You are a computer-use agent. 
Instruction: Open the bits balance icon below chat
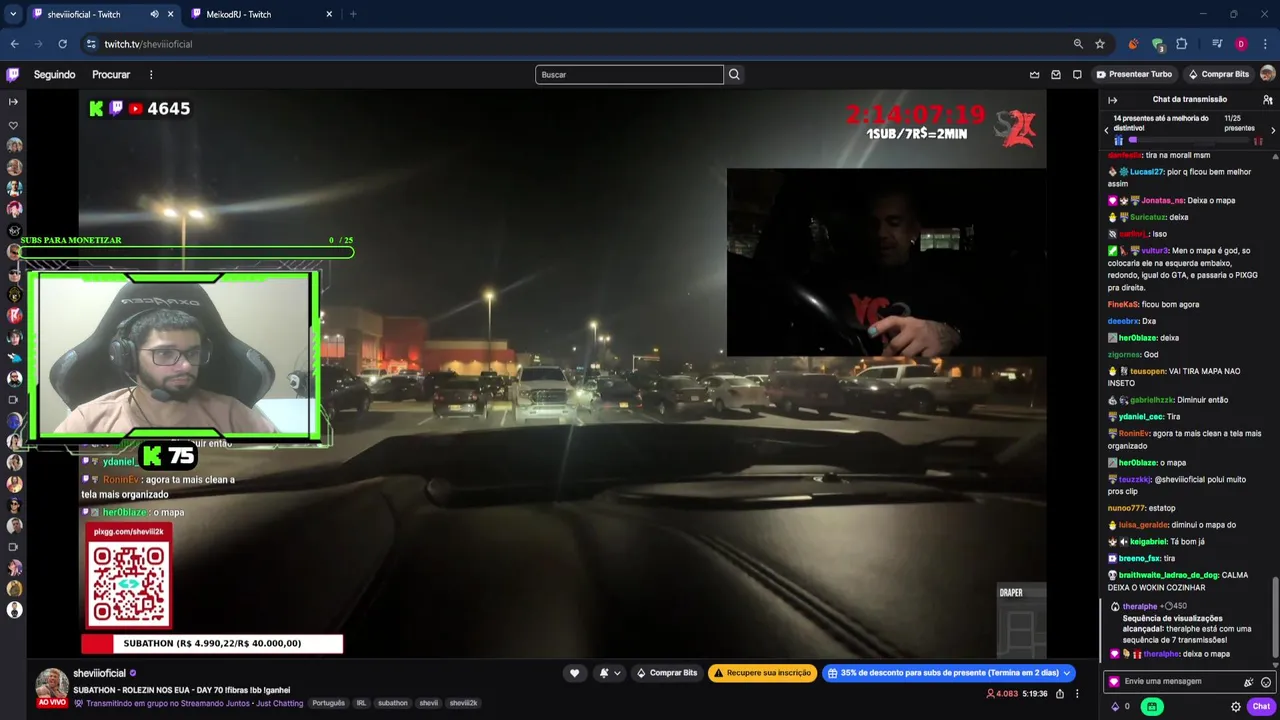pyautogui.click(x=1116, y=706)
